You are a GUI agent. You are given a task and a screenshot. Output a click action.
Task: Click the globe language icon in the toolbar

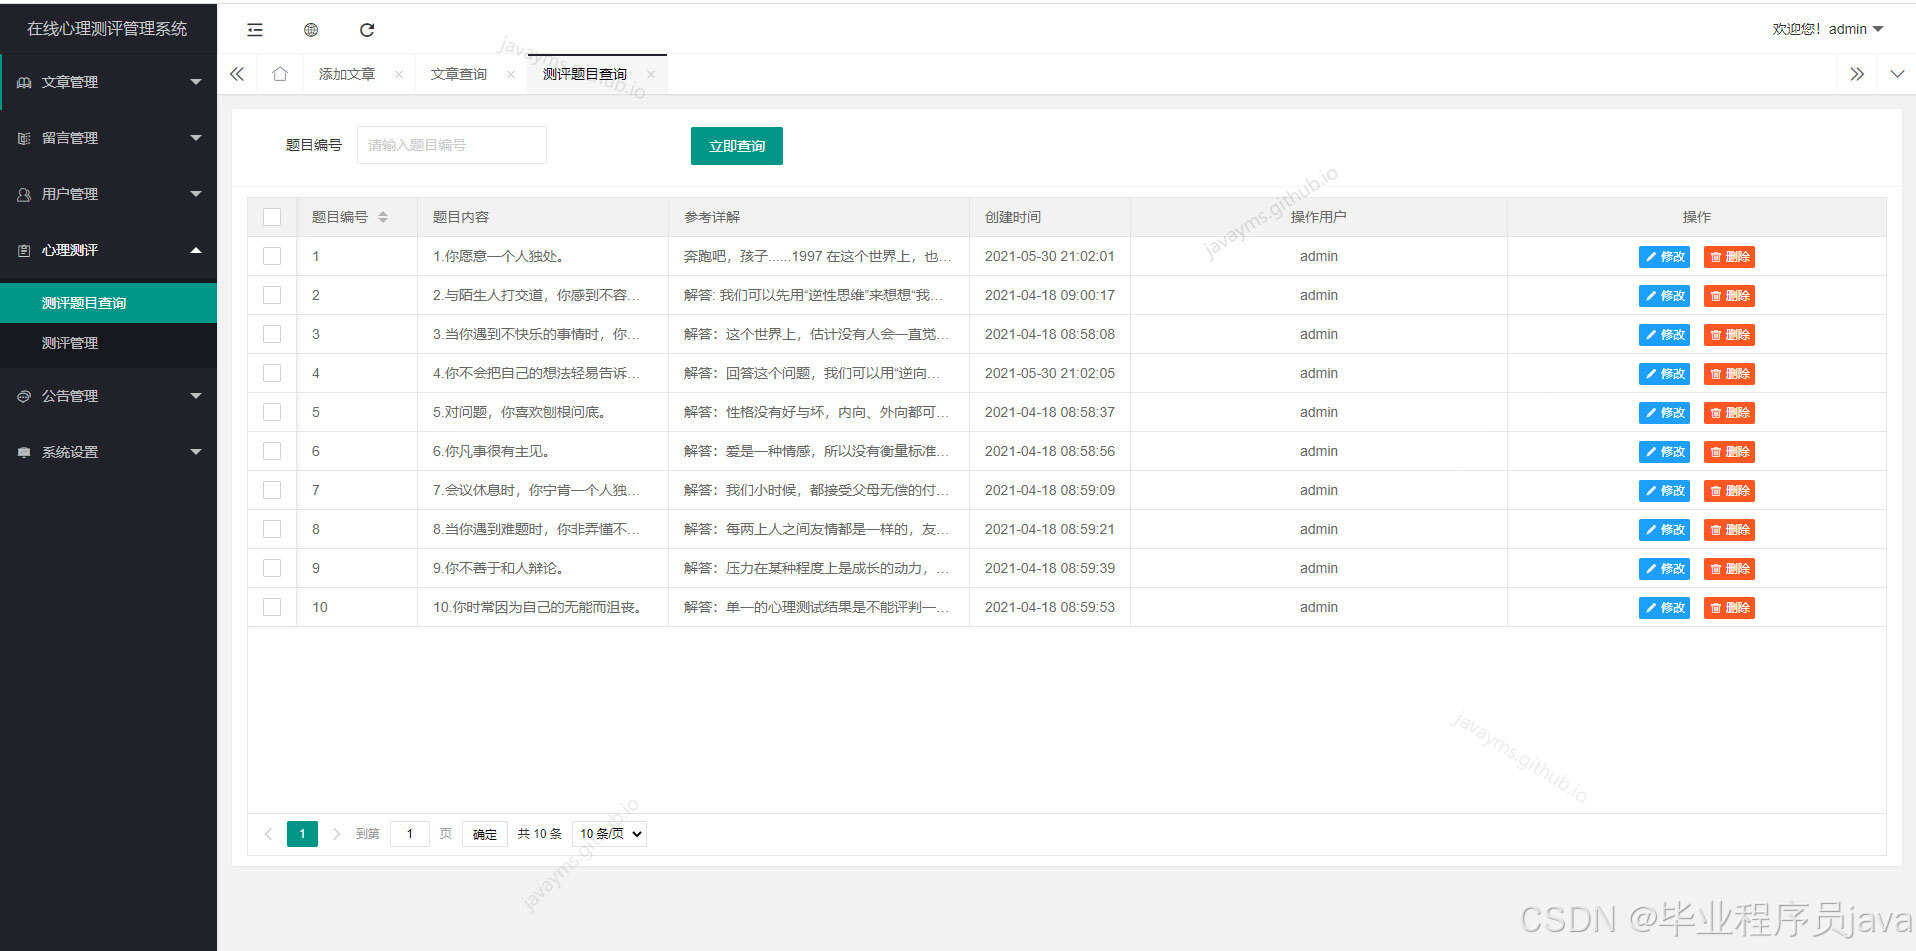(310, 30)
